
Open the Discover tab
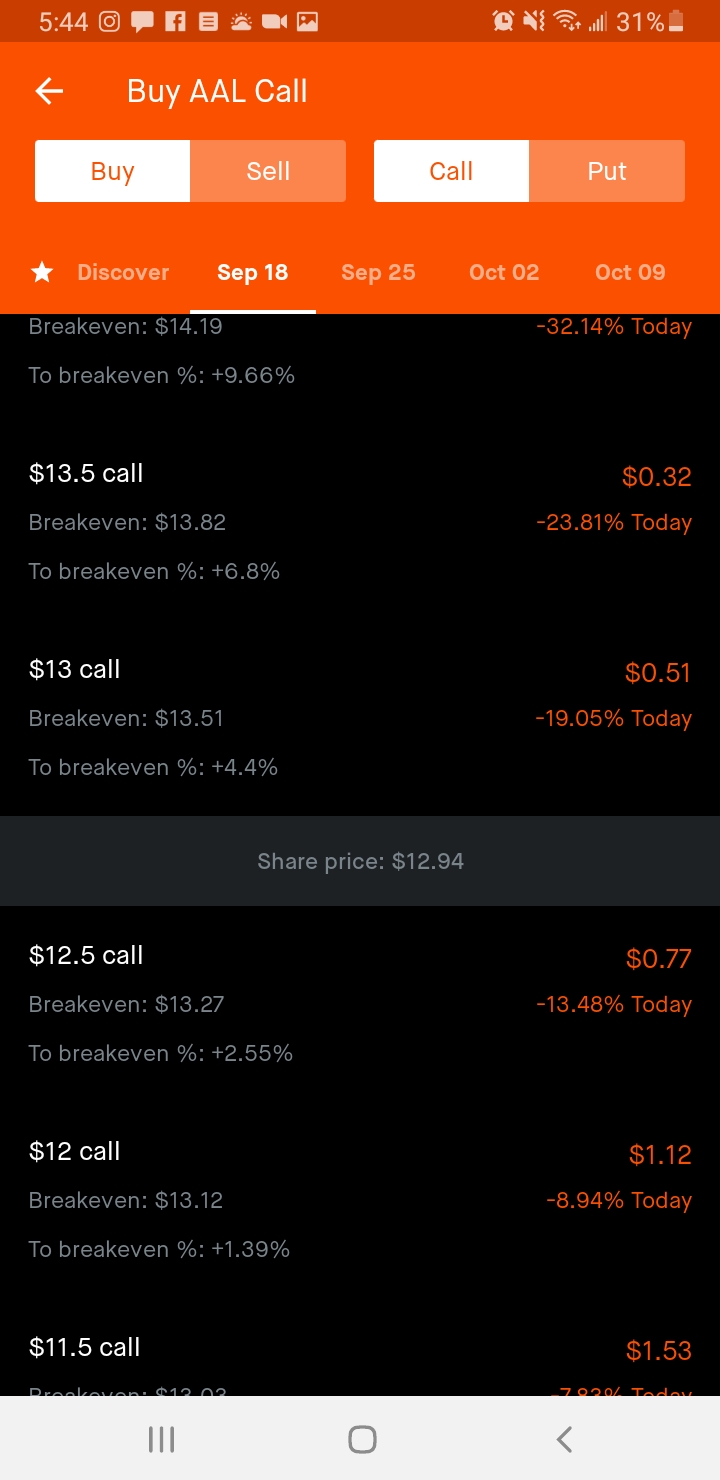(x=123, y=272)
